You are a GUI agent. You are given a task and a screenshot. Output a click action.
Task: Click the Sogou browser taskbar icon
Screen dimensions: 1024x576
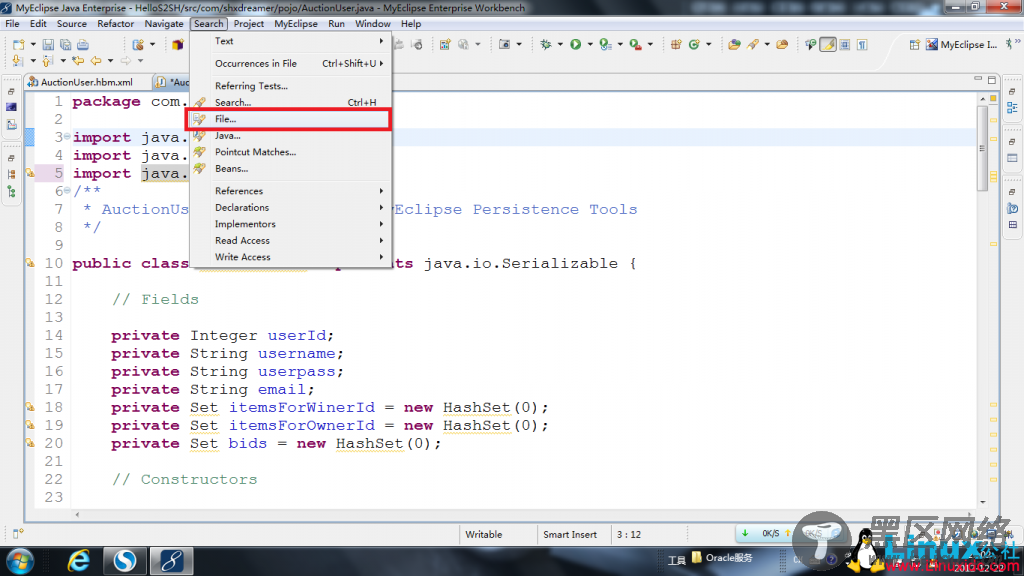click(124, 561)
